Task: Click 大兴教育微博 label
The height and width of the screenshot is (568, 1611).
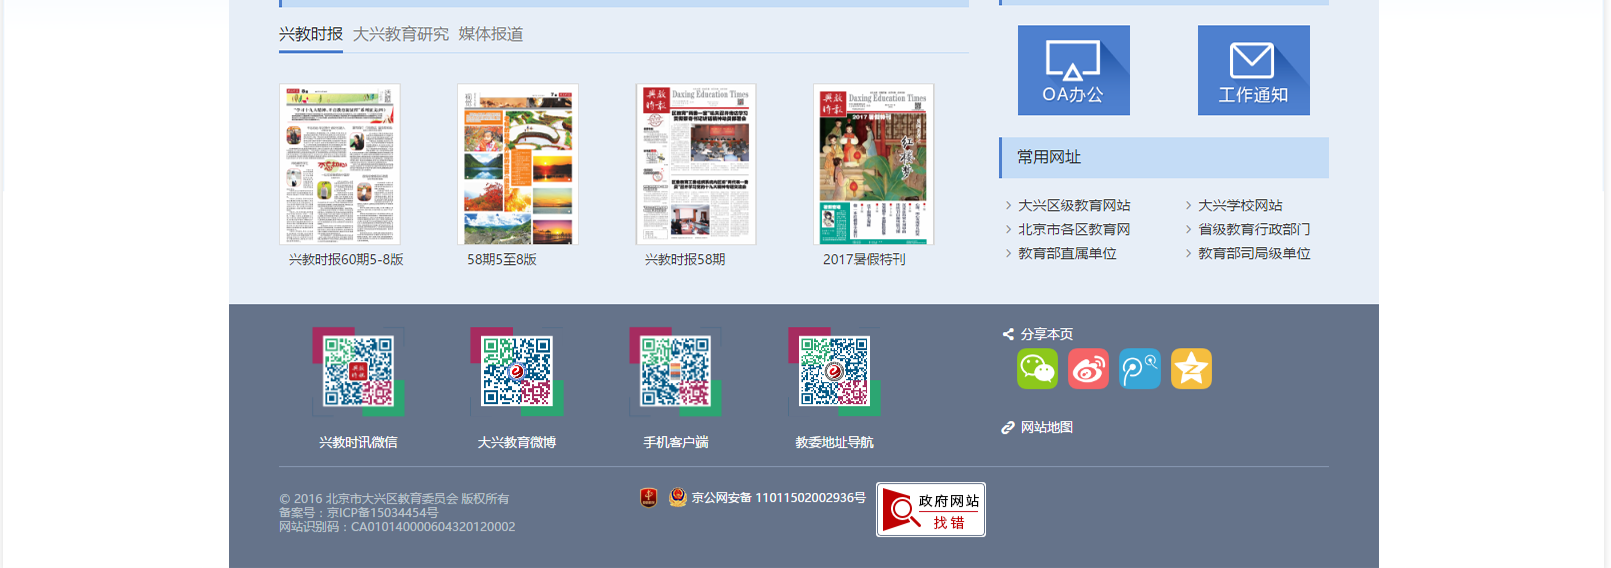Action: pos(517,442)
